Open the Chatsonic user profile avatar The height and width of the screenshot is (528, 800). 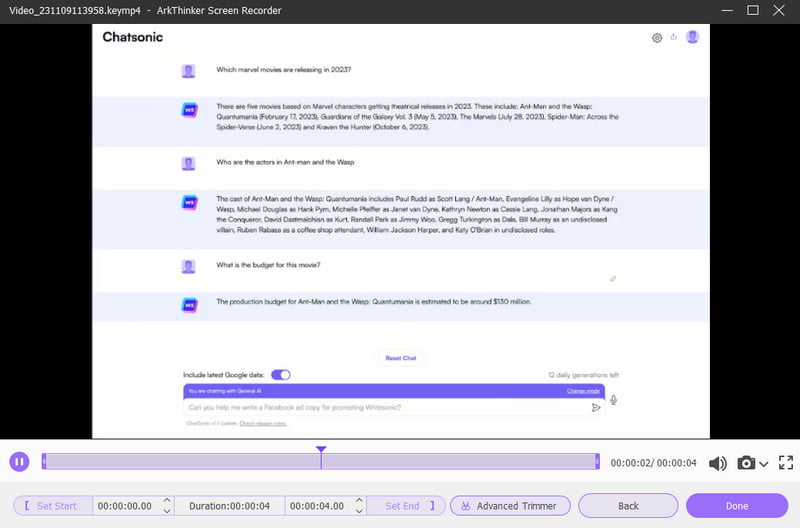[x=692, y=37]
